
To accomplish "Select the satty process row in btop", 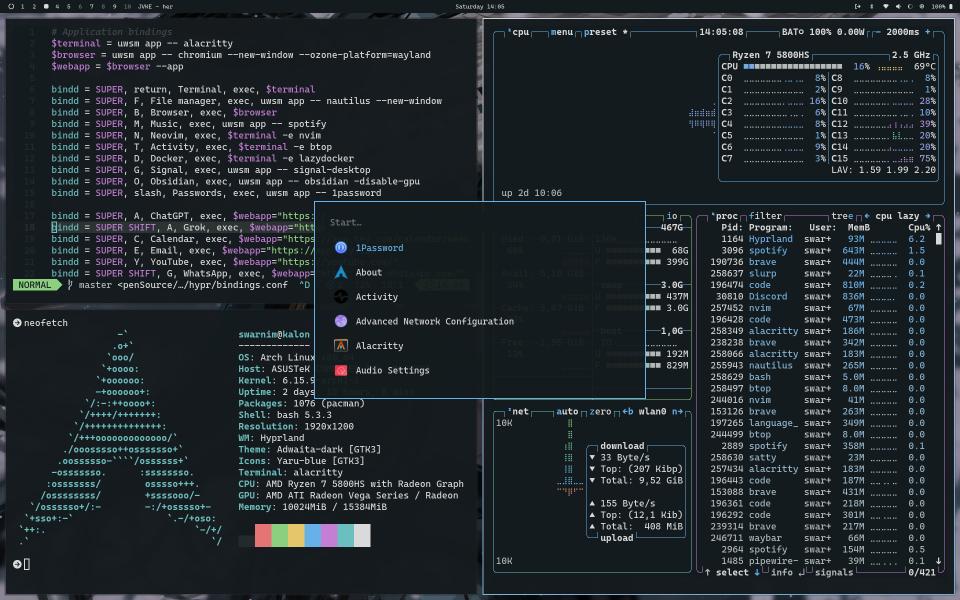I will 817,457.
